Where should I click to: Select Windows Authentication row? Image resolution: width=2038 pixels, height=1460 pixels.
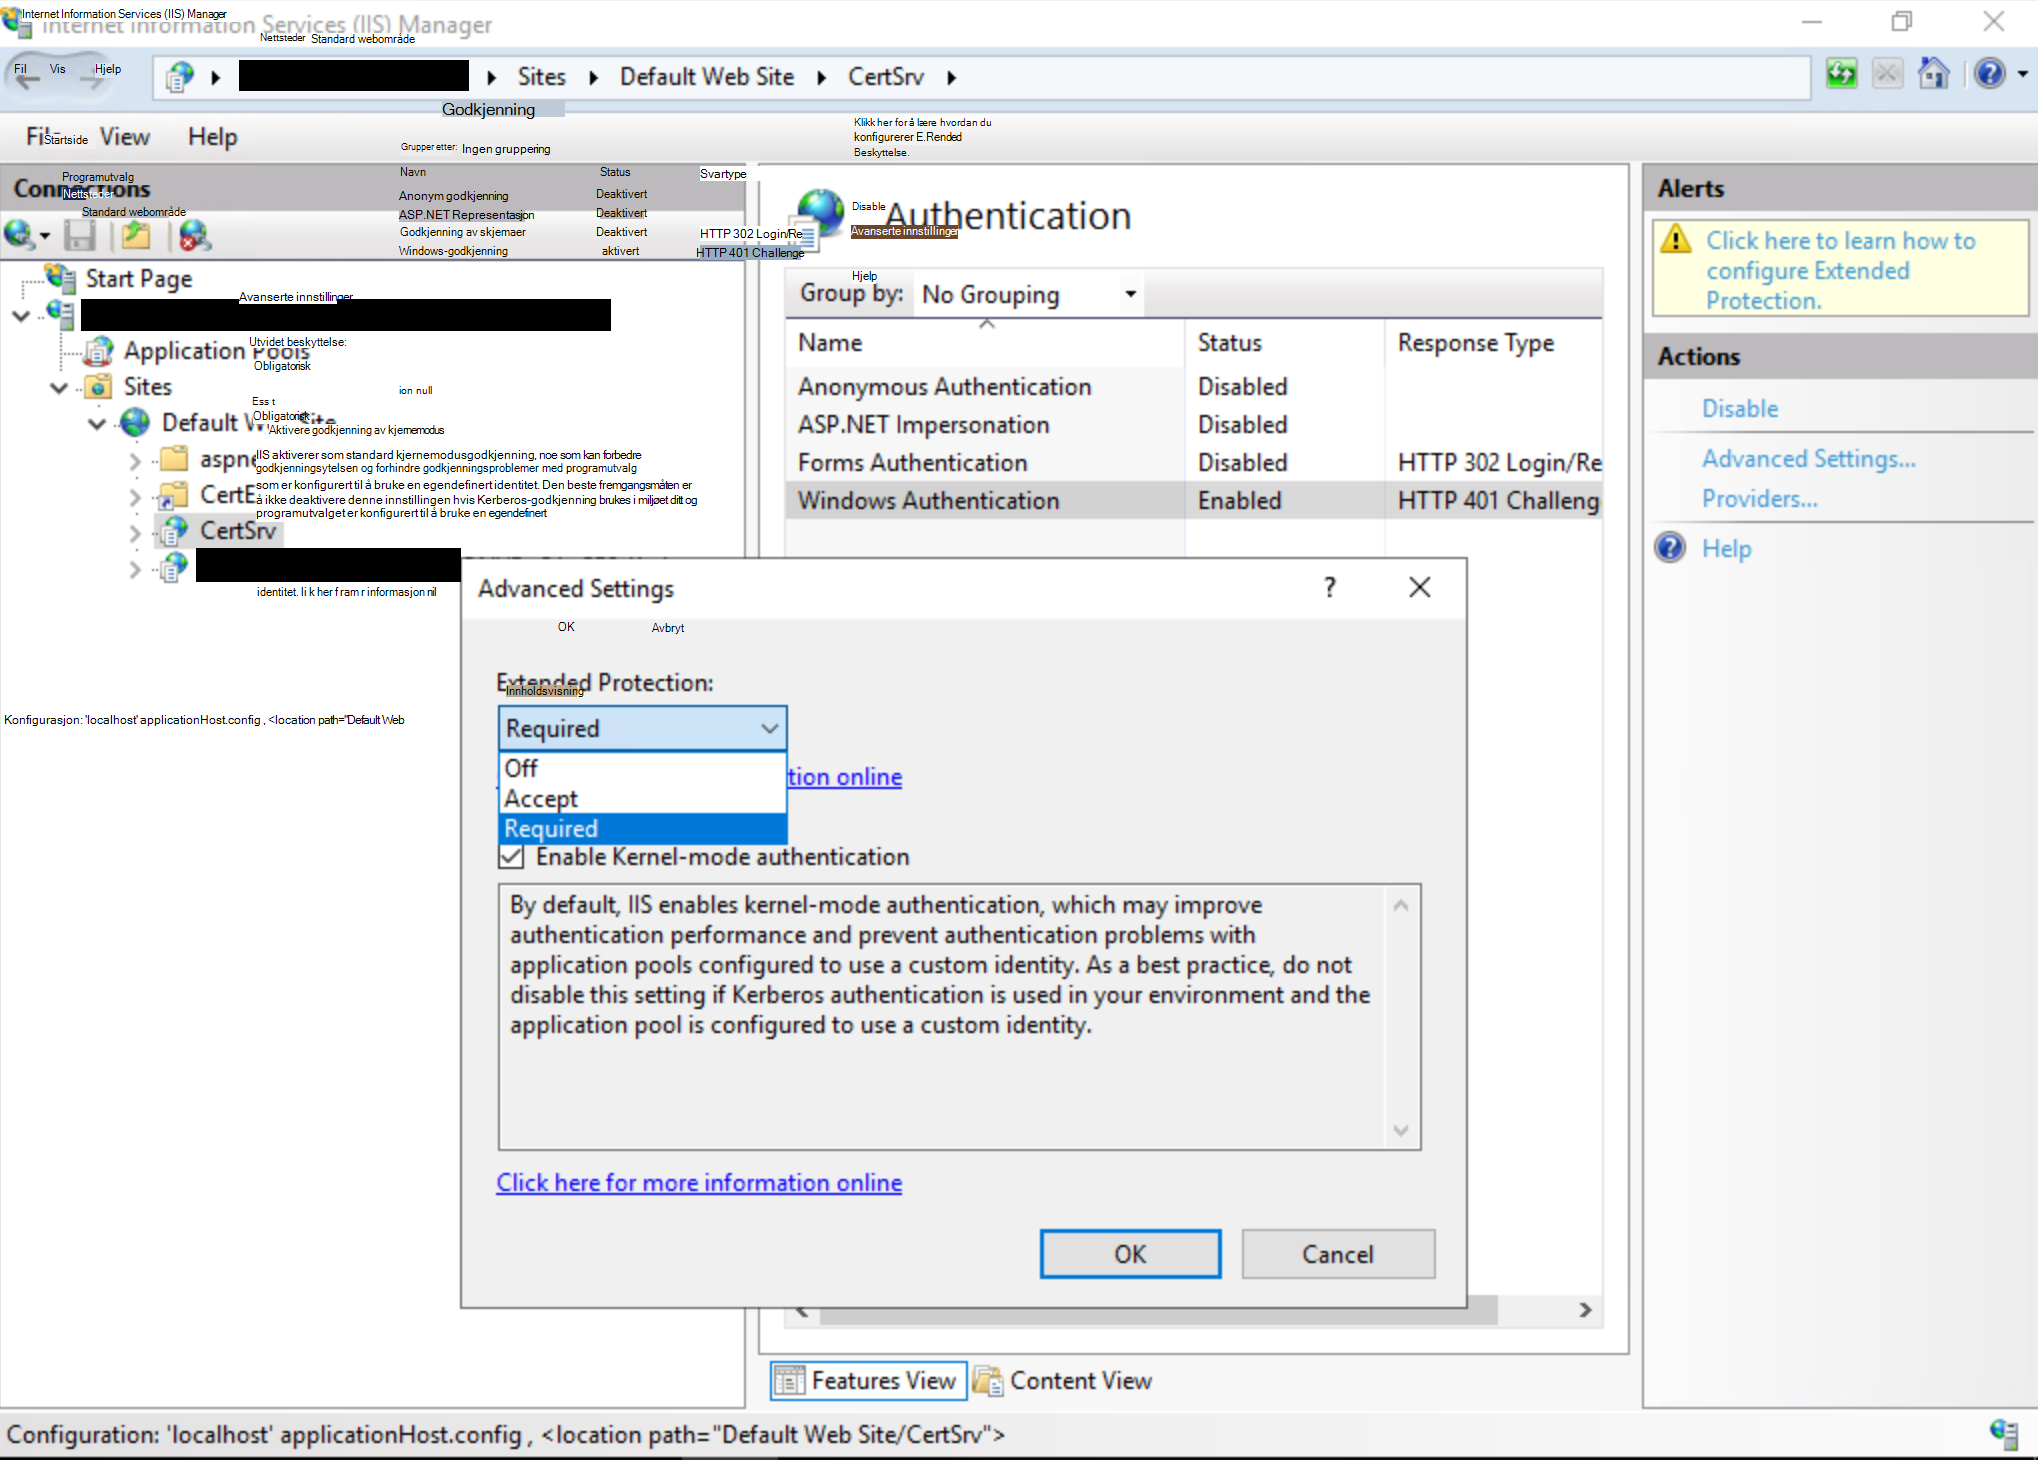click(x=1194, y=501)
